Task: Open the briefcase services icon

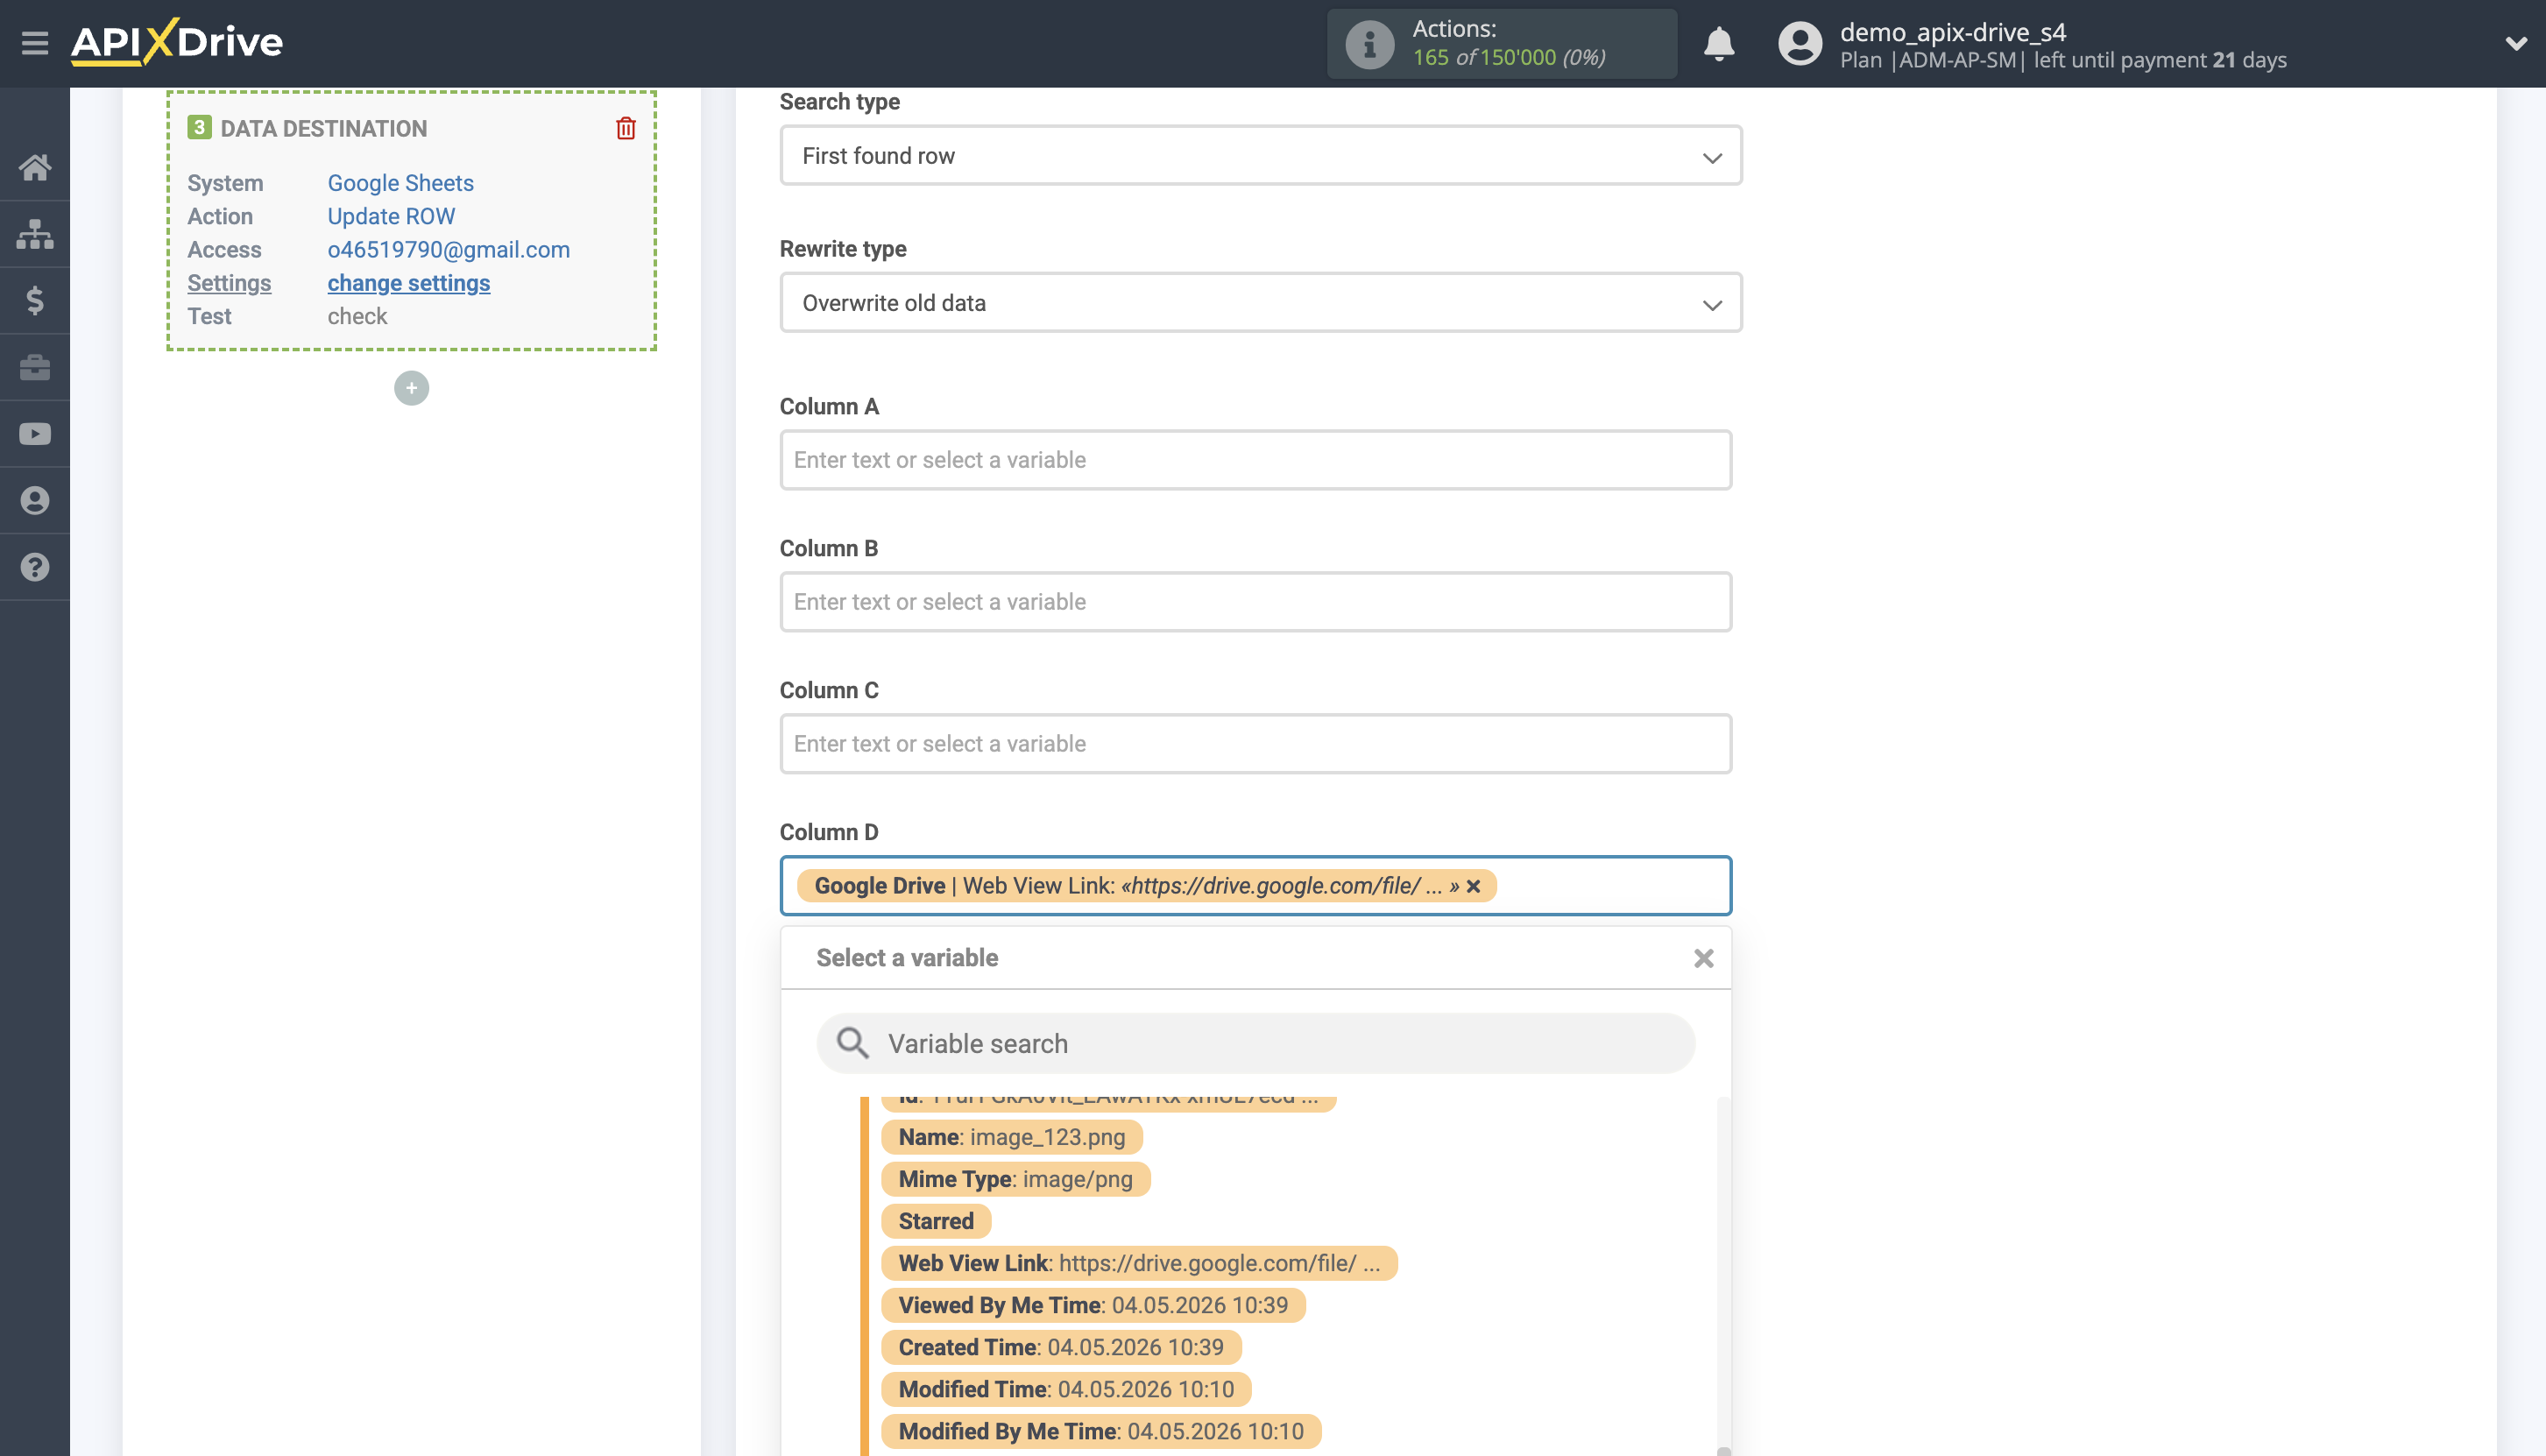Action: coord(35,367)
